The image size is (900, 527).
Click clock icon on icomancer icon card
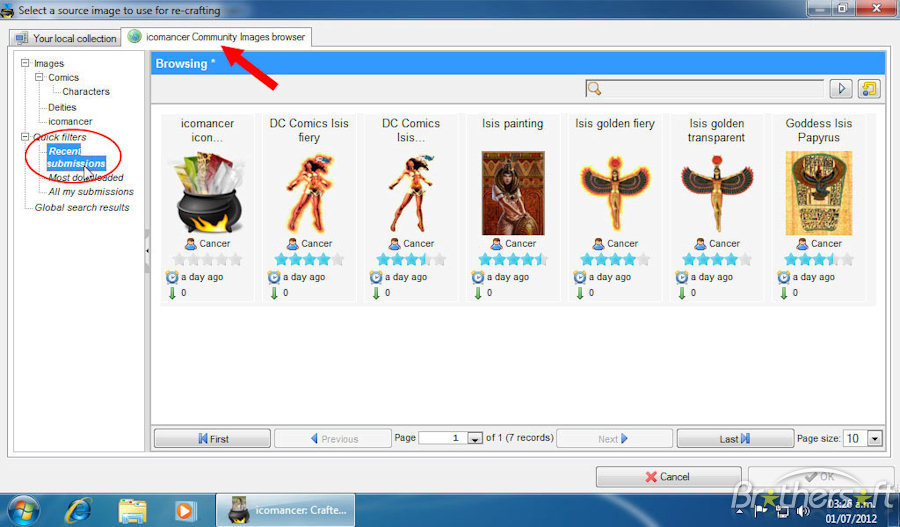(x=172, y=277)
